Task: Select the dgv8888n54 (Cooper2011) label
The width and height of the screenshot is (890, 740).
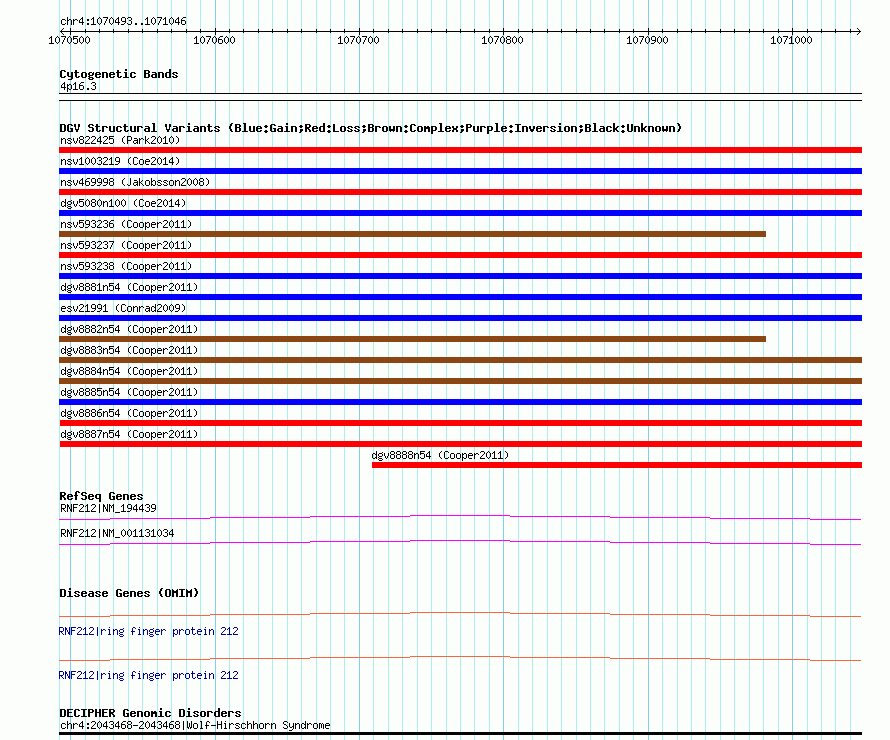Action: (x=440, y=455)
